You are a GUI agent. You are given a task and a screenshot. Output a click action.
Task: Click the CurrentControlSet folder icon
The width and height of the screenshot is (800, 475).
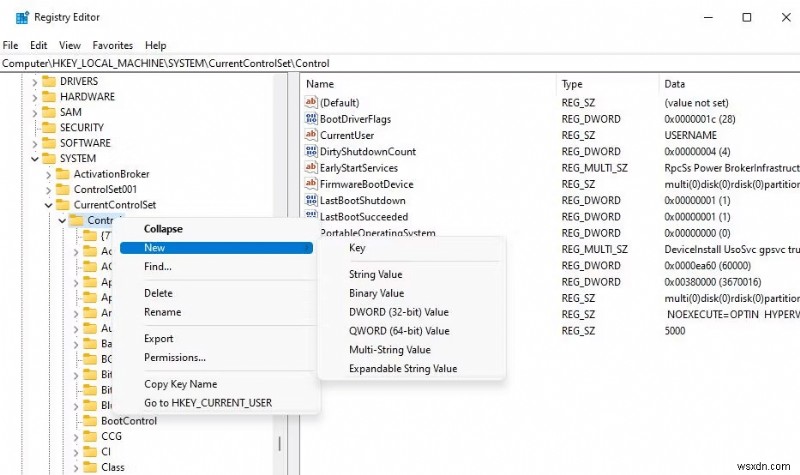click(63, 205)
